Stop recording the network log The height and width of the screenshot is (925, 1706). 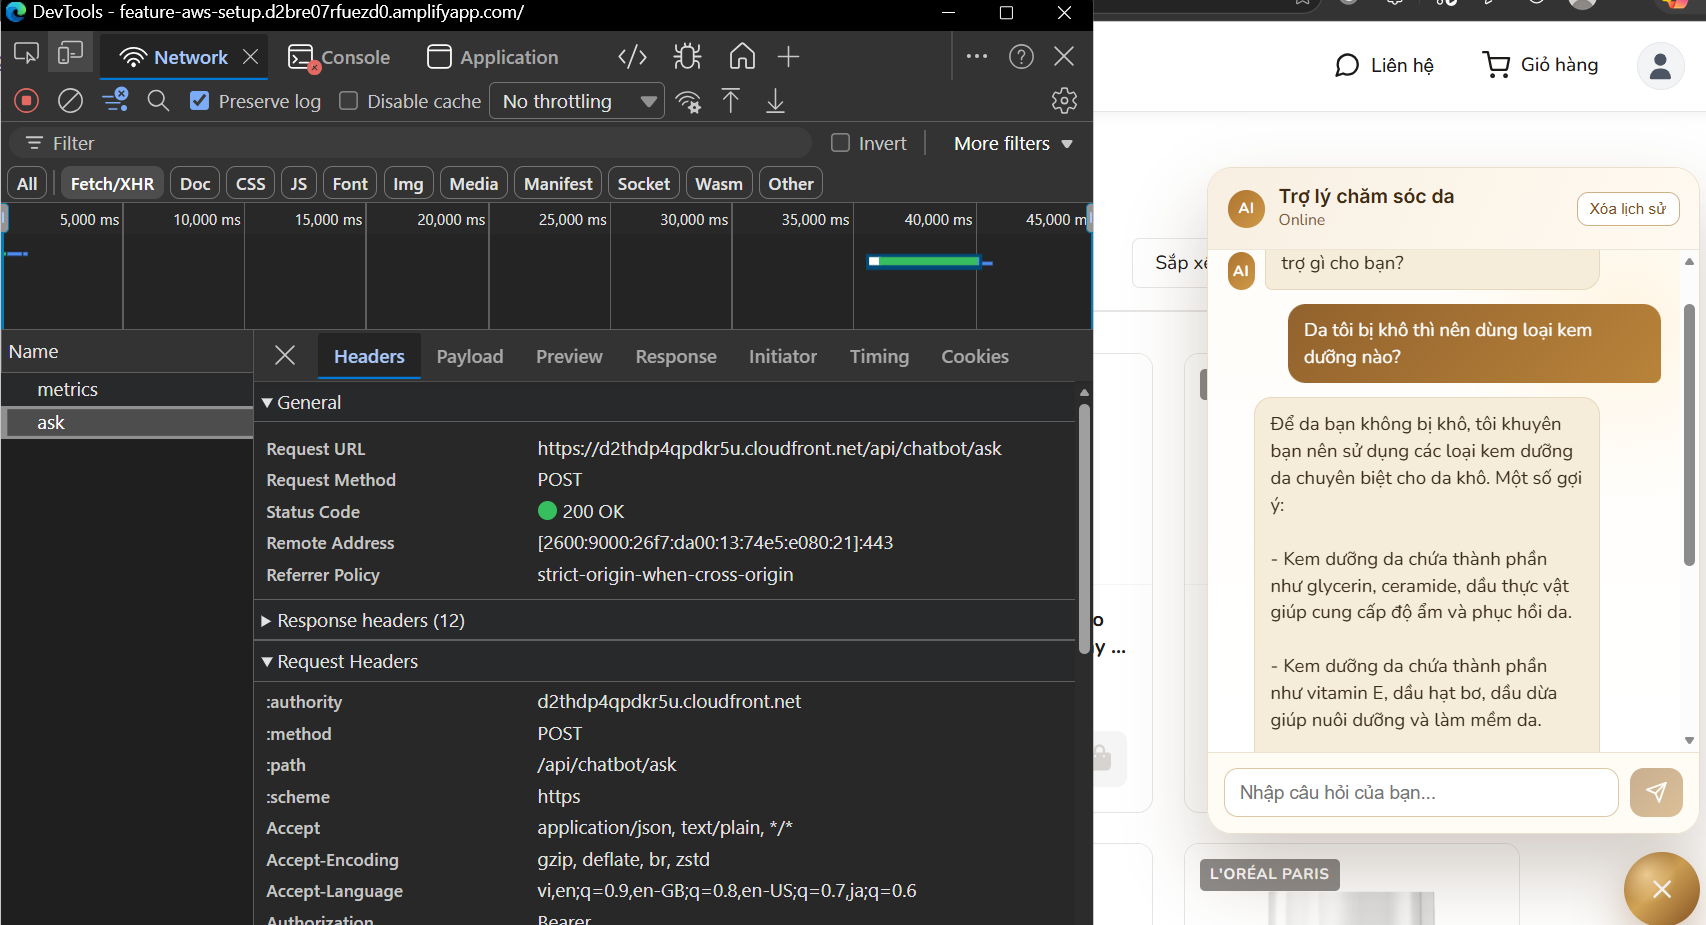click(x=26, y=100)
